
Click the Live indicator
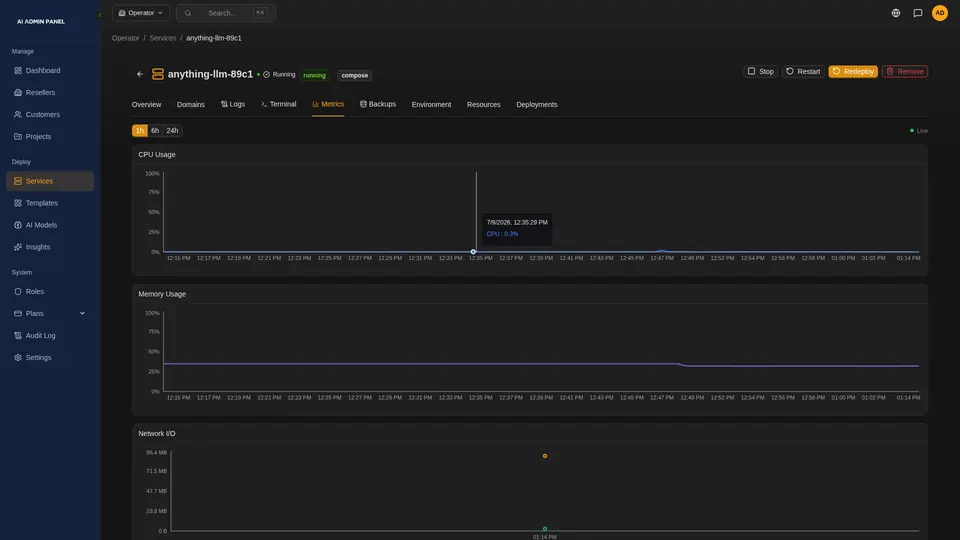point(918,130)
